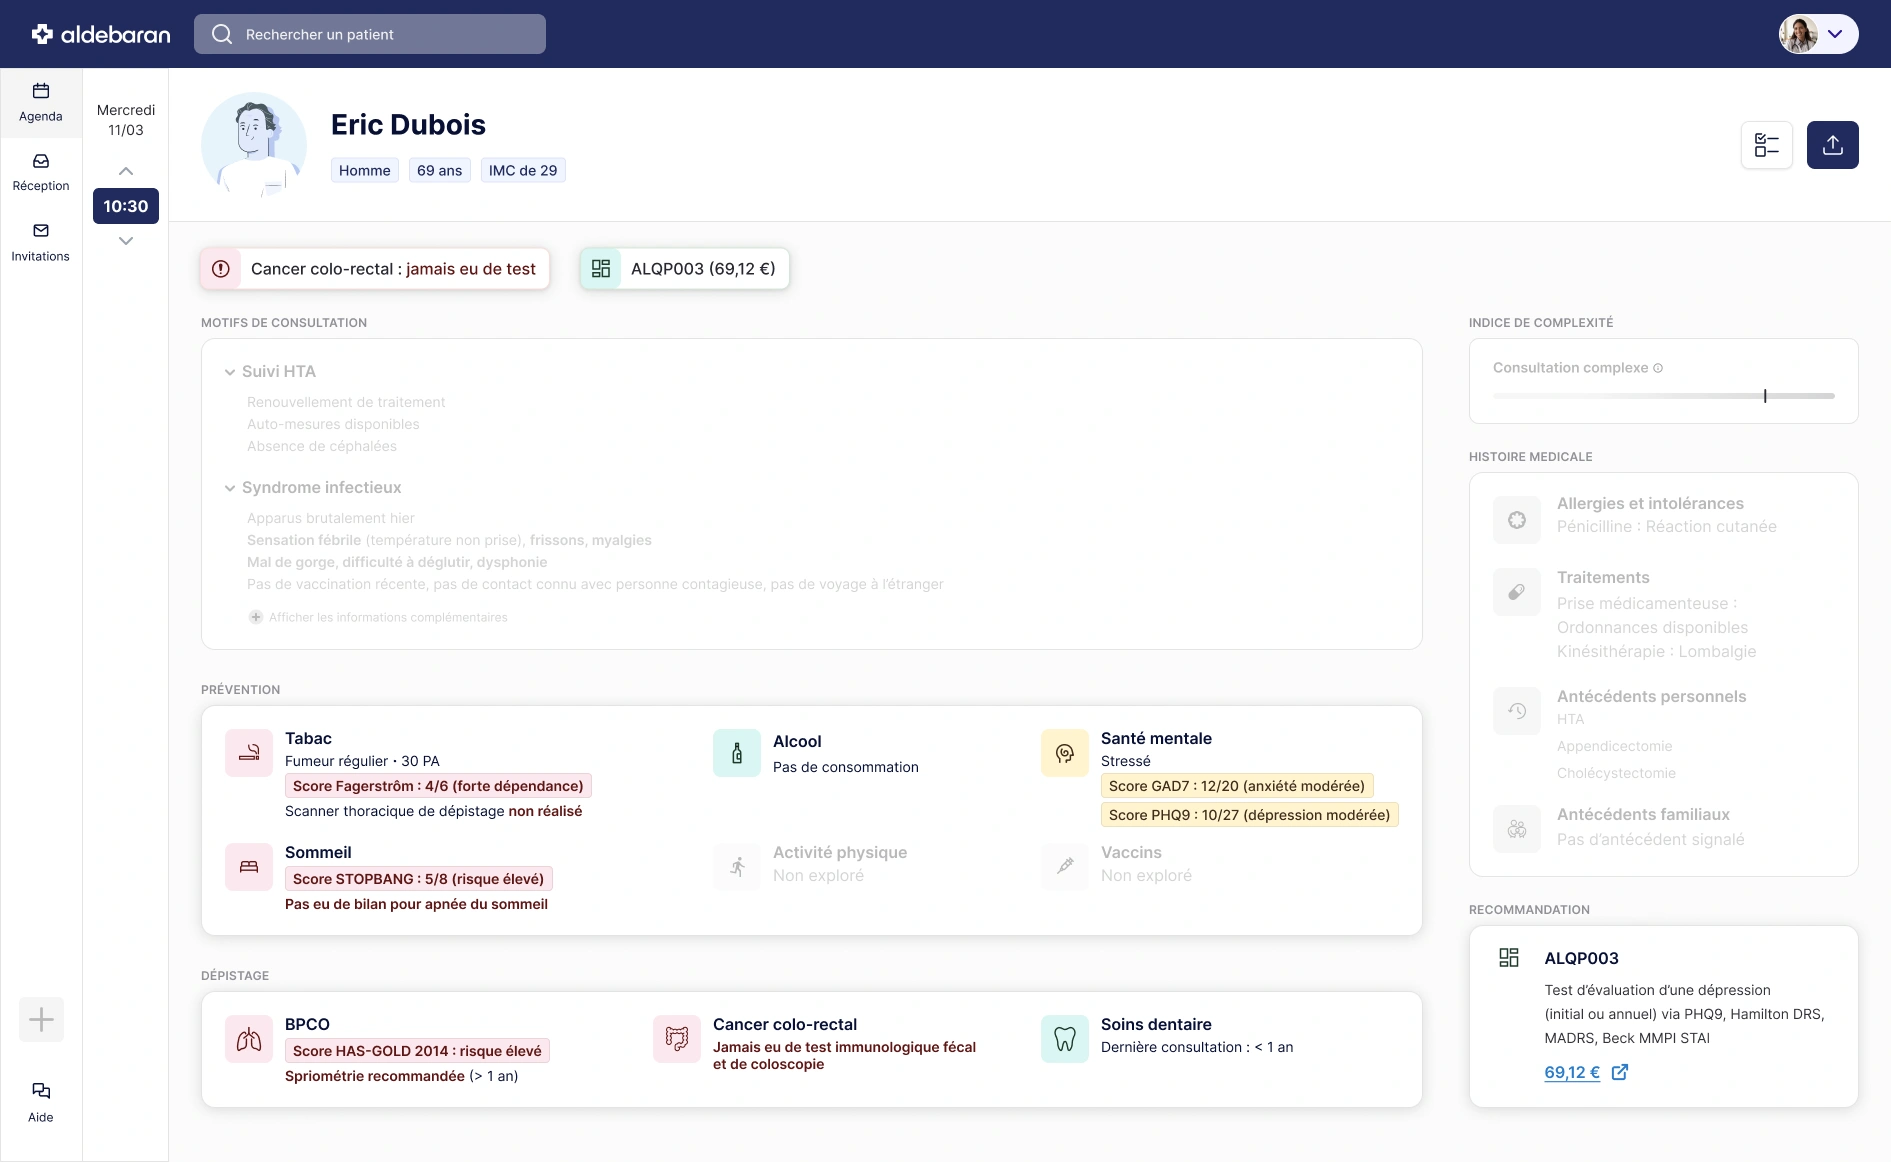The width and height of the screenshot is (1891, 1162).
Task: Click the Antécédents personnels history icon
Action: (1517, 711)
